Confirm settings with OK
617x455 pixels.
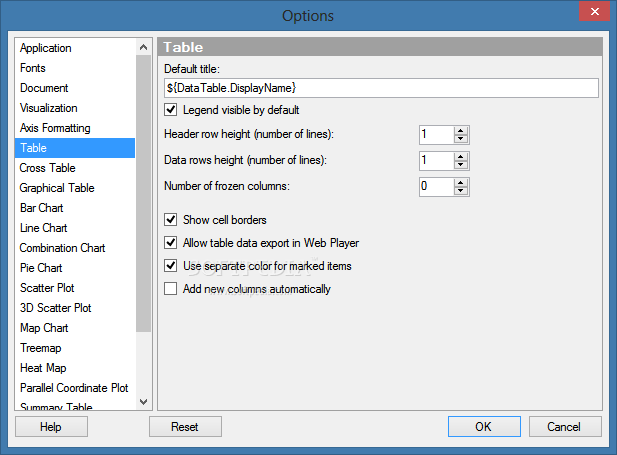[x=484, y=427]
